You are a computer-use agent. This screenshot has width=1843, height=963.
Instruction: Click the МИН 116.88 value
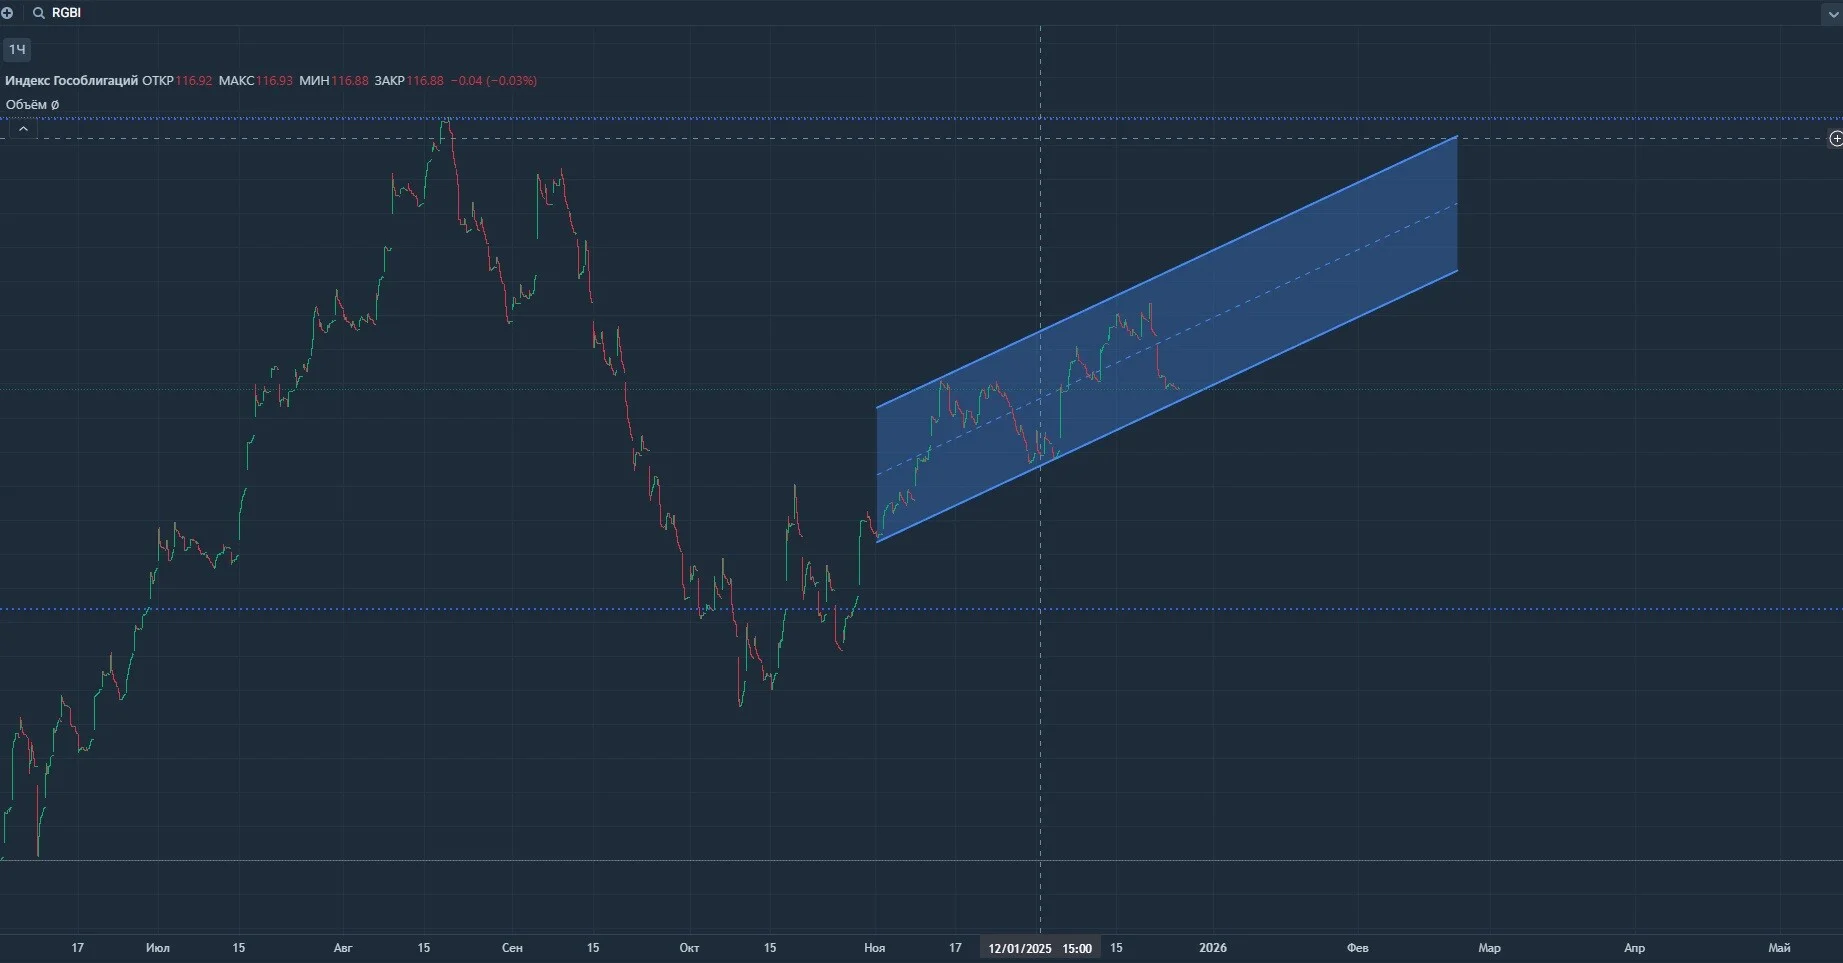334,81
